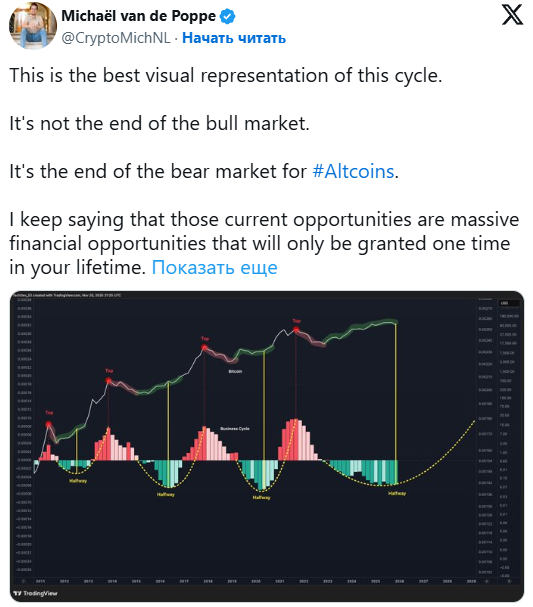Open the X logo link
533x607 pixels.
click(512, 15)
